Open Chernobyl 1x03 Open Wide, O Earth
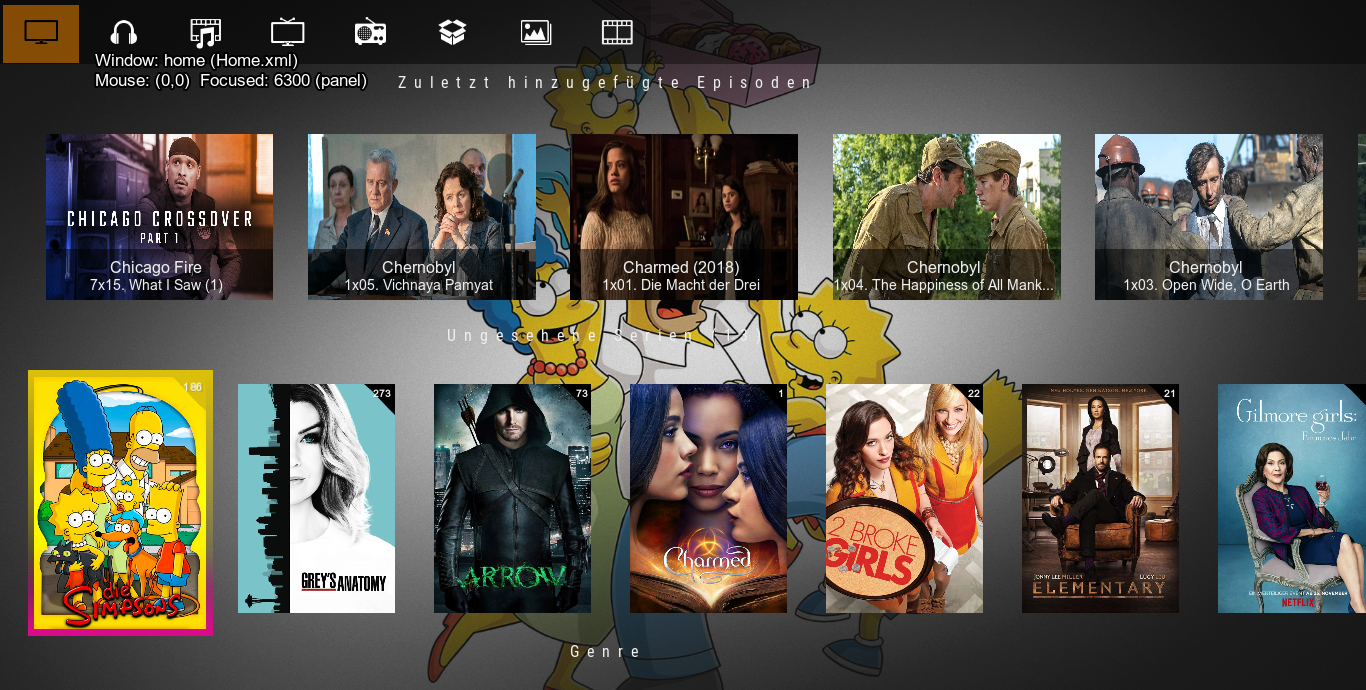This screenshot has height=690, width=1366. 1209,217
